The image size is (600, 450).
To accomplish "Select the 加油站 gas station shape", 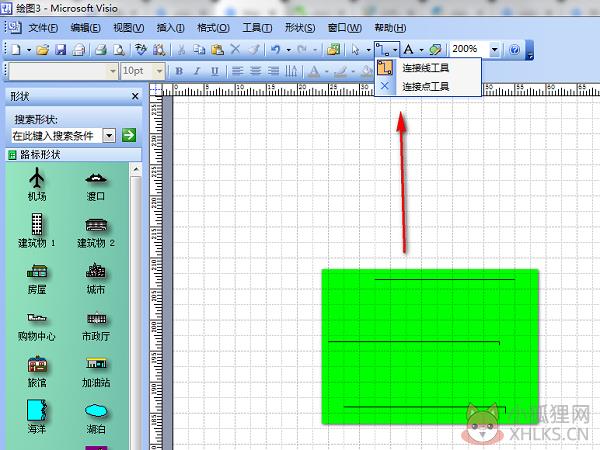I will point(96,372).
